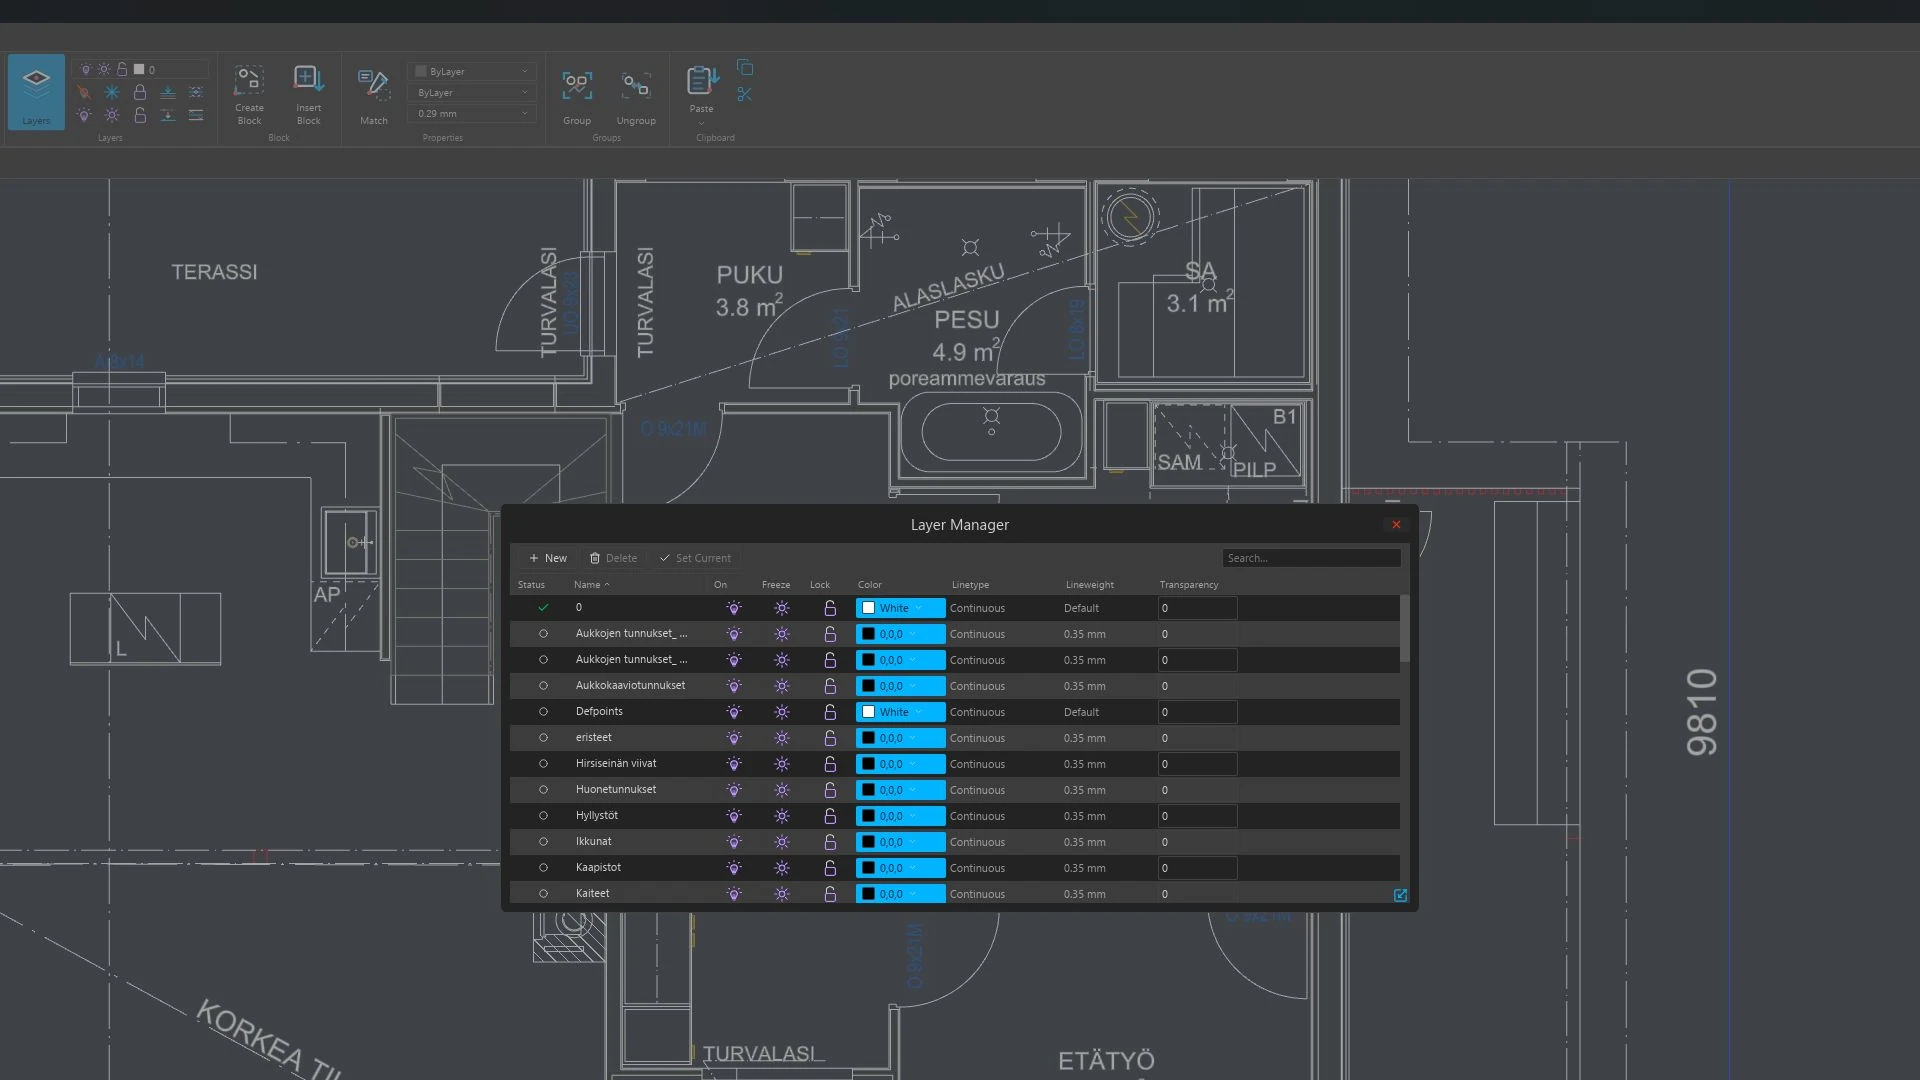1920x1080 pixels.
Task: Click the Transparency column header
Action: 1188,584
